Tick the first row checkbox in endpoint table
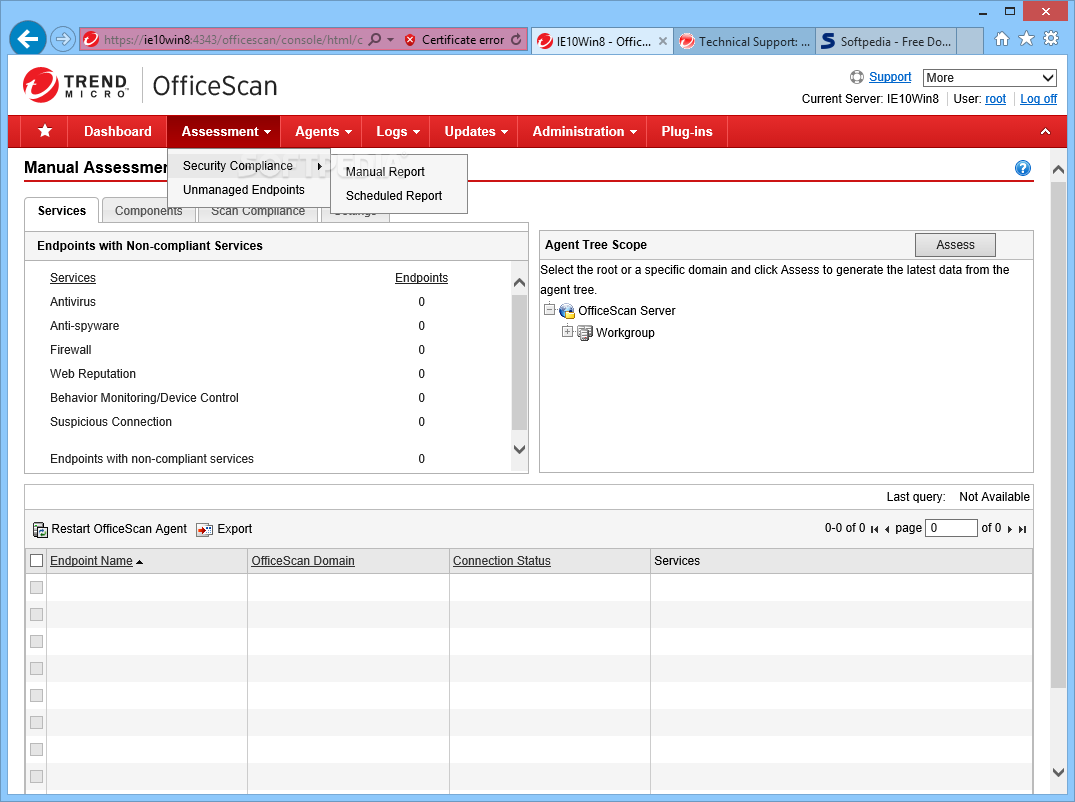1075x802 pixels. point(37,587)
